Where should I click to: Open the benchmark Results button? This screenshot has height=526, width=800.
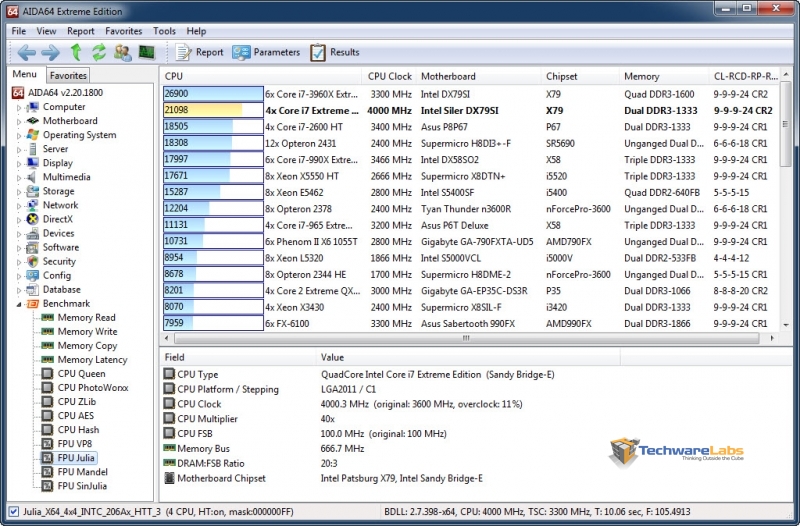[x=335, y=52]
